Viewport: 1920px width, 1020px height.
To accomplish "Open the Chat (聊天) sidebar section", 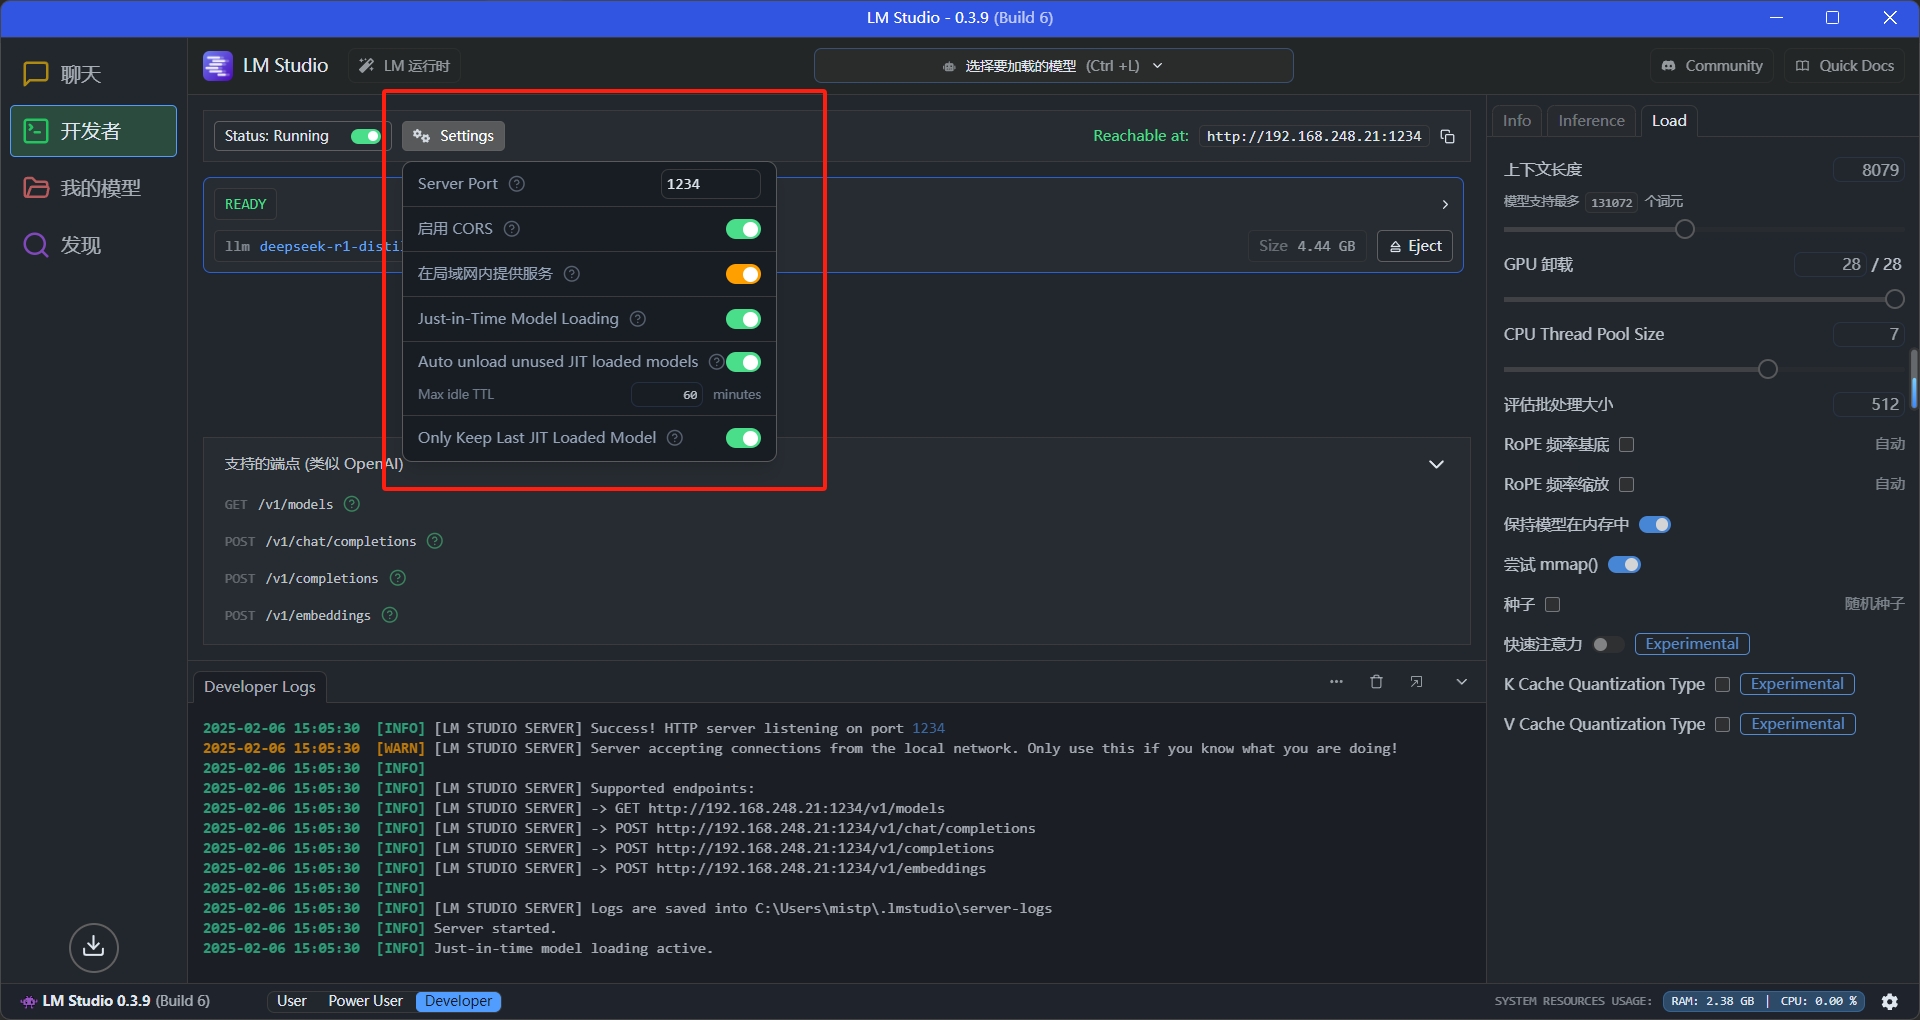I will pos(93,74).
